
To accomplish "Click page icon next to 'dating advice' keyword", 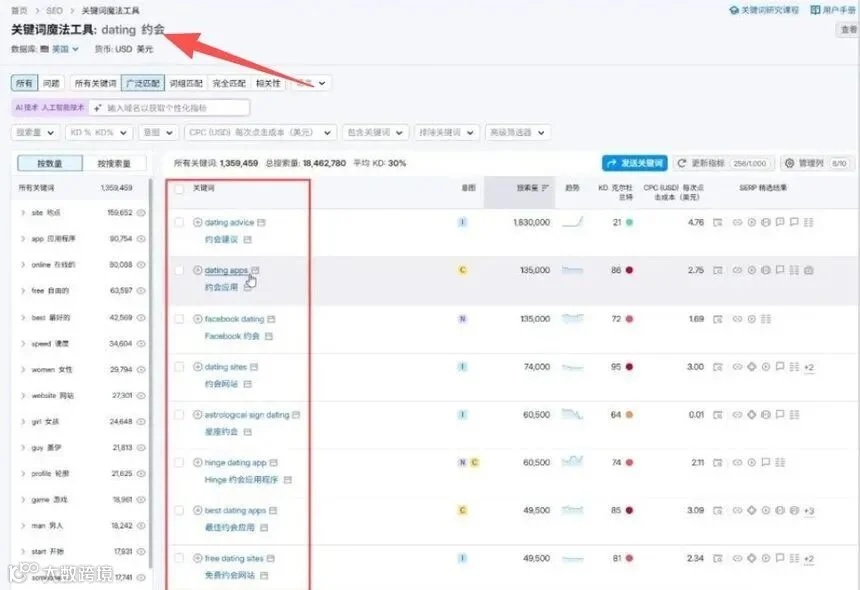I will pos(262,222).
